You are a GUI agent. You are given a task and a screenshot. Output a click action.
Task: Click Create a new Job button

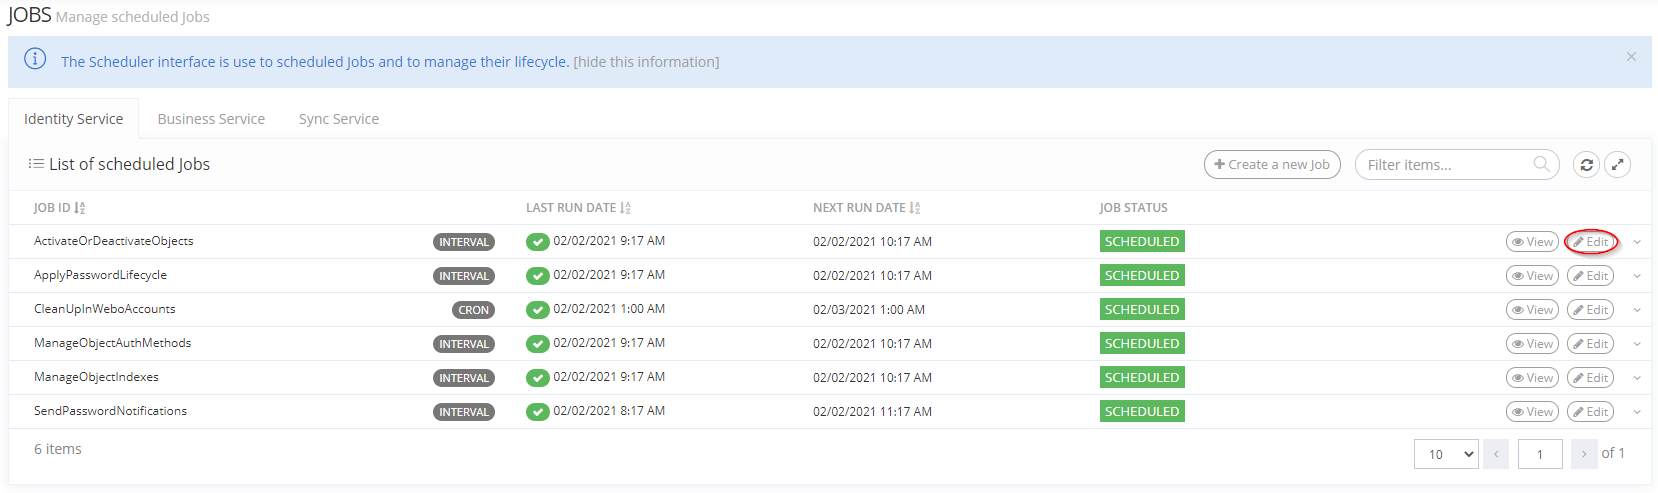1272,165
